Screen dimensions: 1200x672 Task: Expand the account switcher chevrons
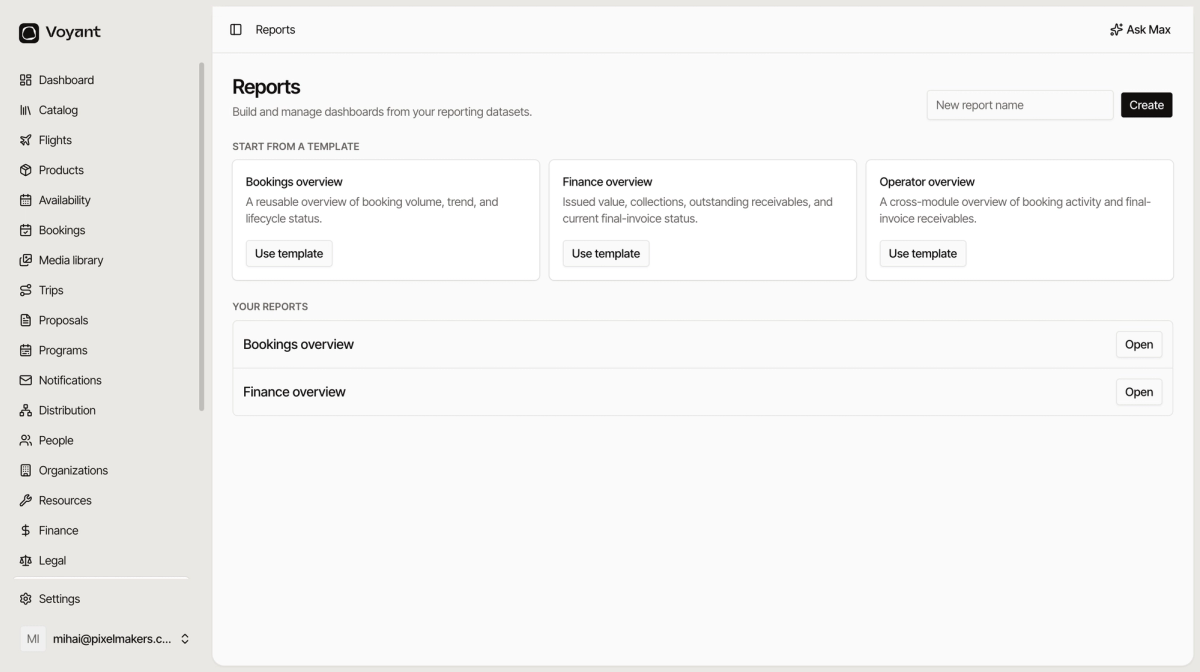[x=185, y=639]
